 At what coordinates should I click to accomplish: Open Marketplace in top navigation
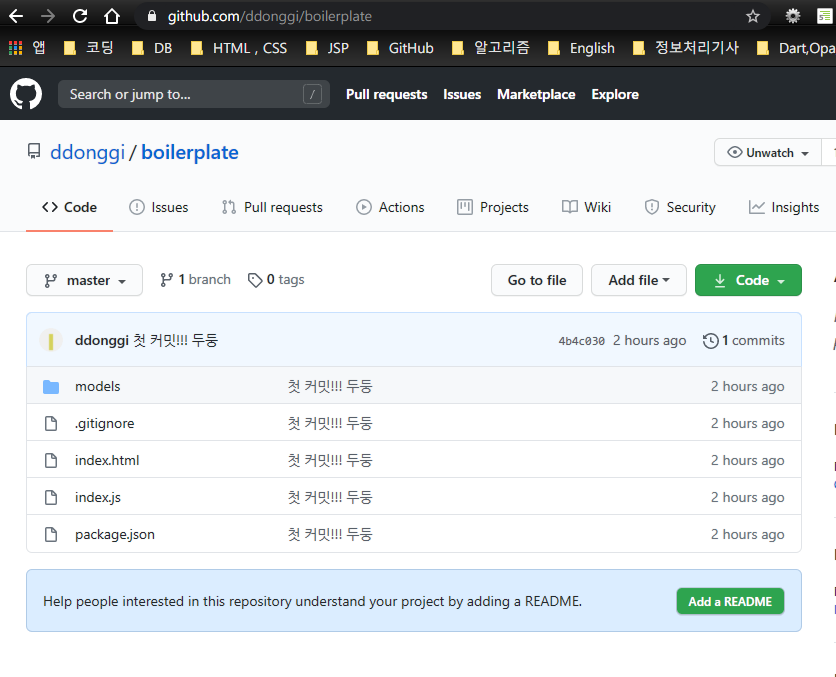tap(536, 94)
